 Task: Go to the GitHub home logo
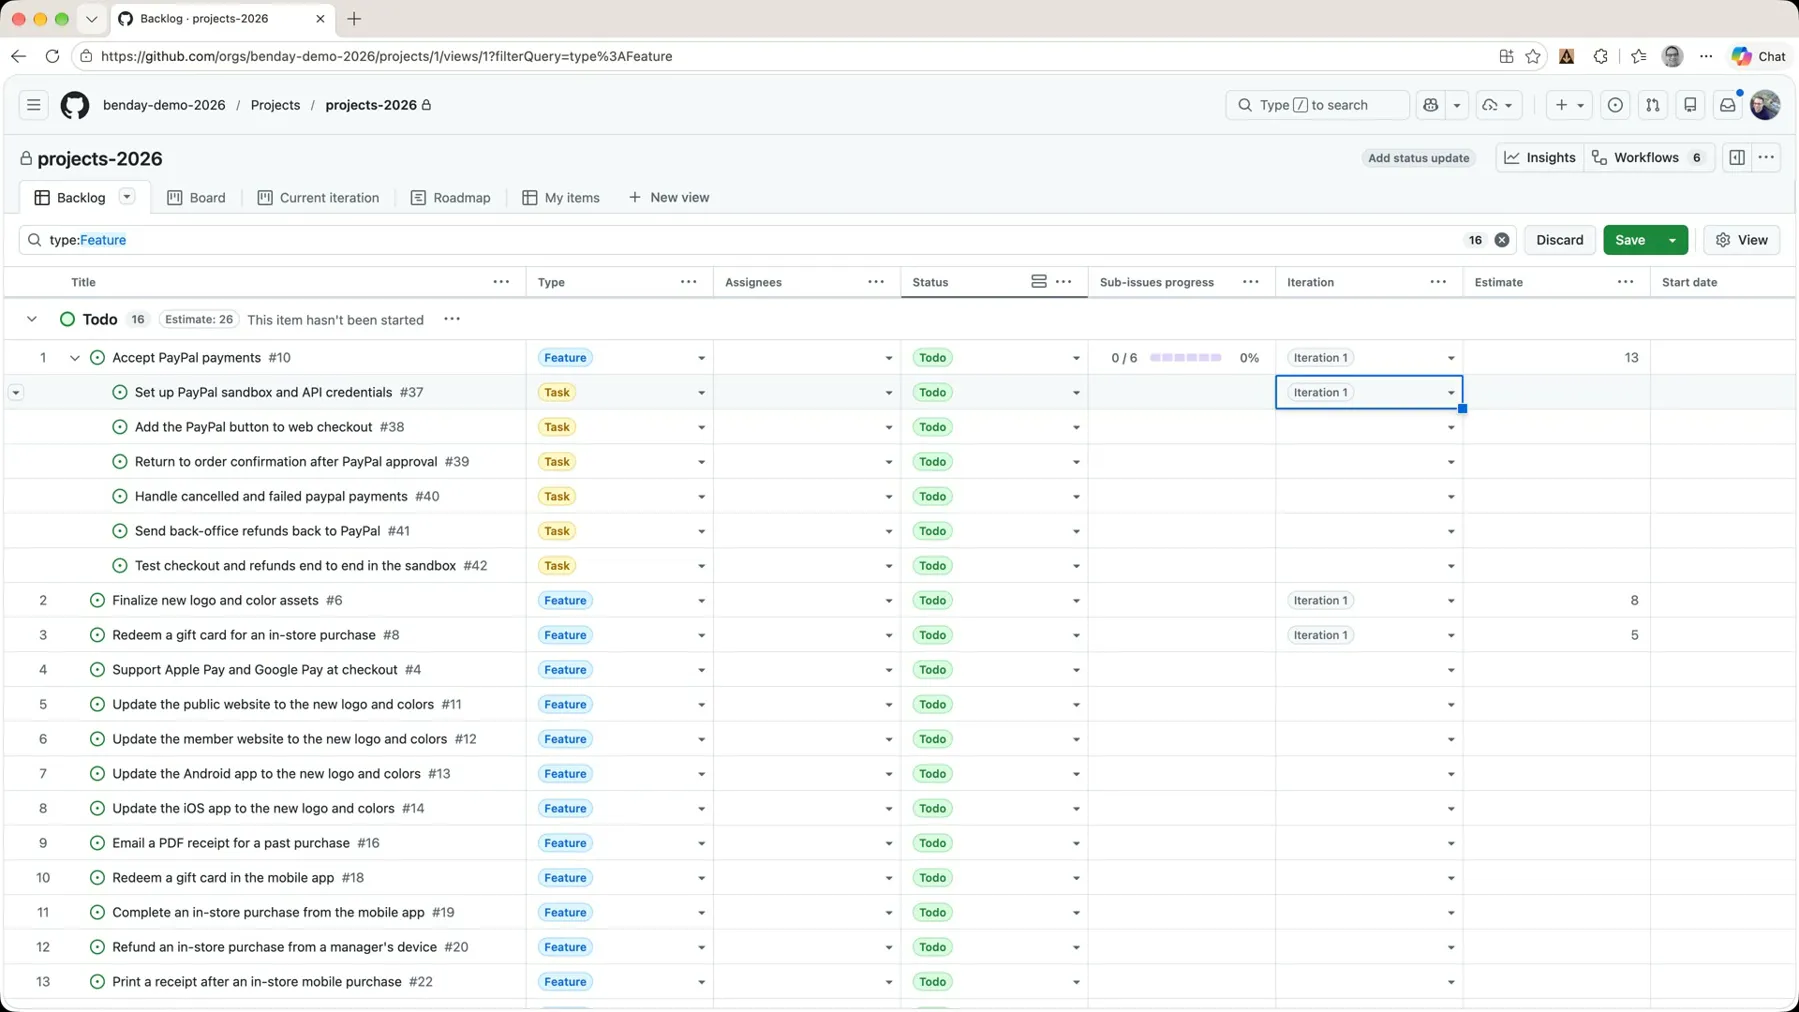pos(75,105)
